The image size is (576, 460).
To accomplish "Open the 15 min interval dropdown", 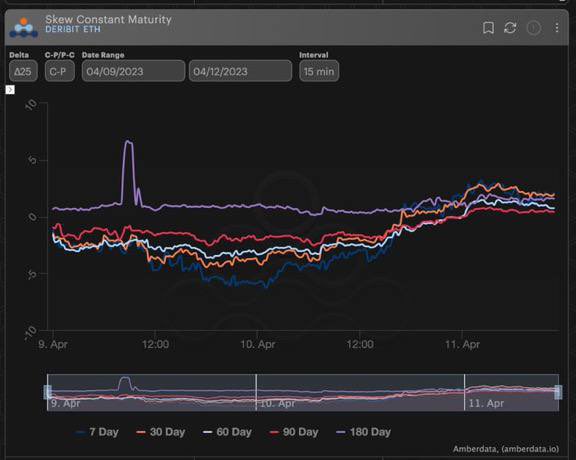I will [319, 71].
